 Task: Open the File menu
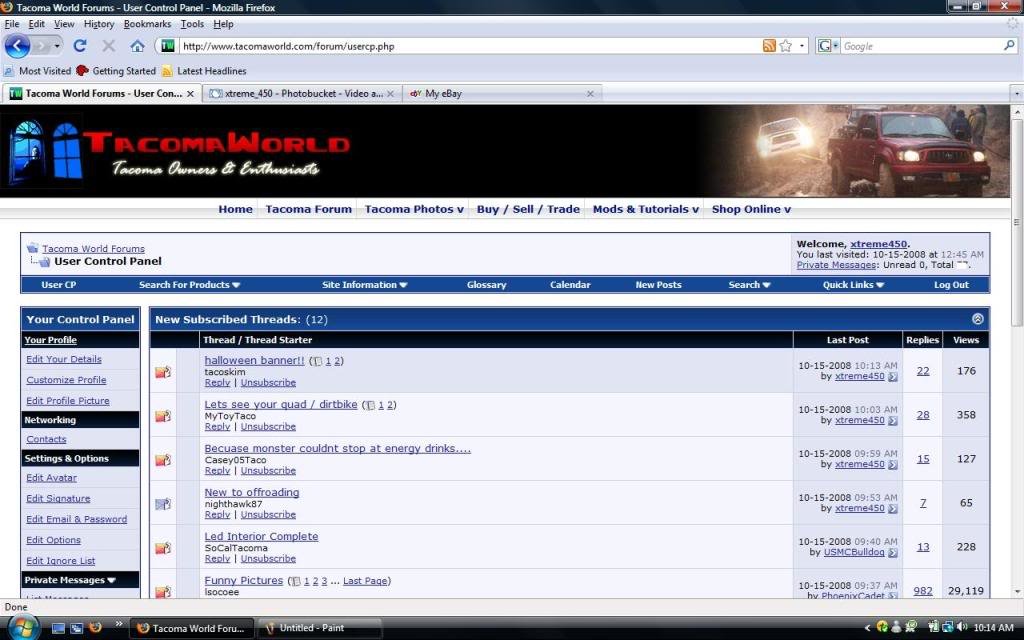(12, 24)
